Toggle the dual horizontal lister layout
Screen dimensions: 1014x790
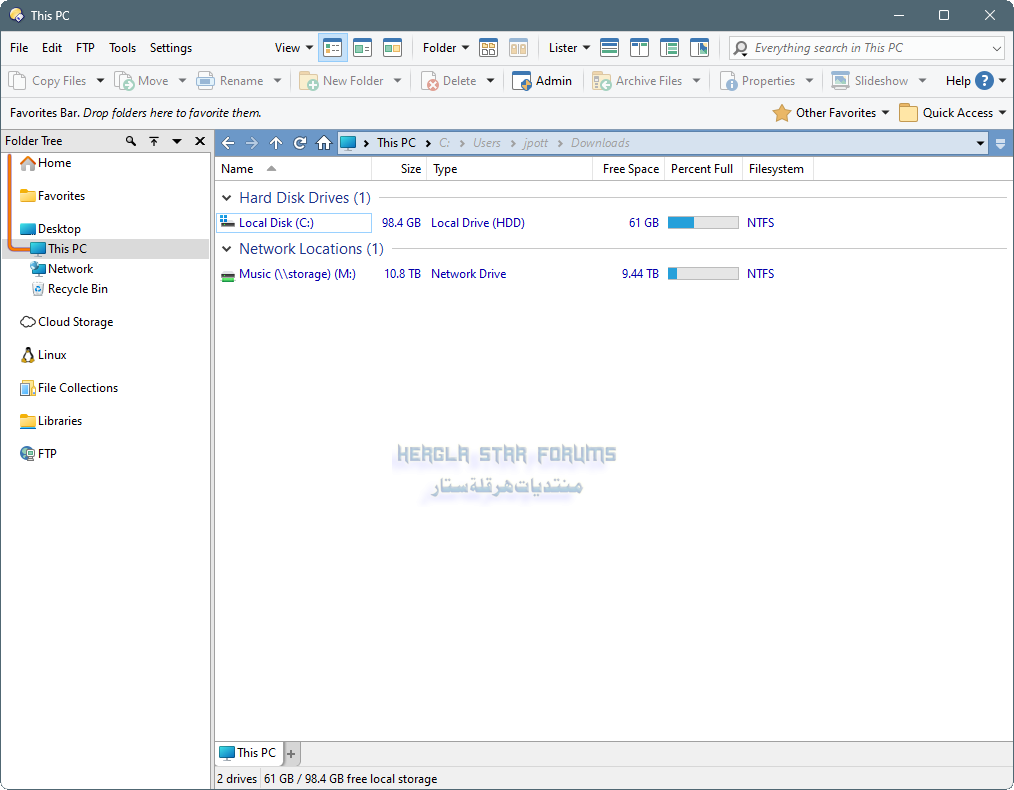coord(610,48)
